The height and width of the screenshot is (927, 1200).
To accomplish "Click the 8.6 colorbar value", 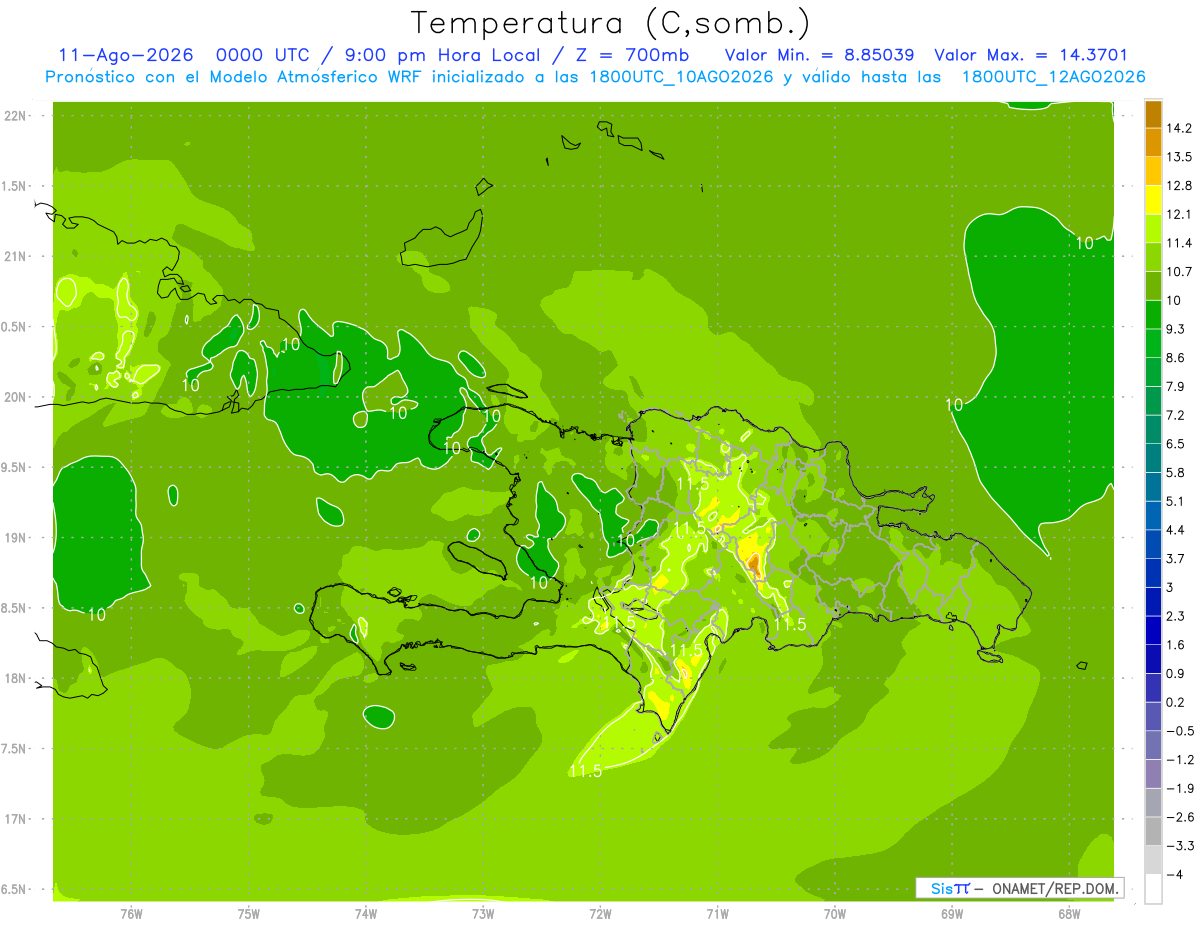I will 1176,358.
